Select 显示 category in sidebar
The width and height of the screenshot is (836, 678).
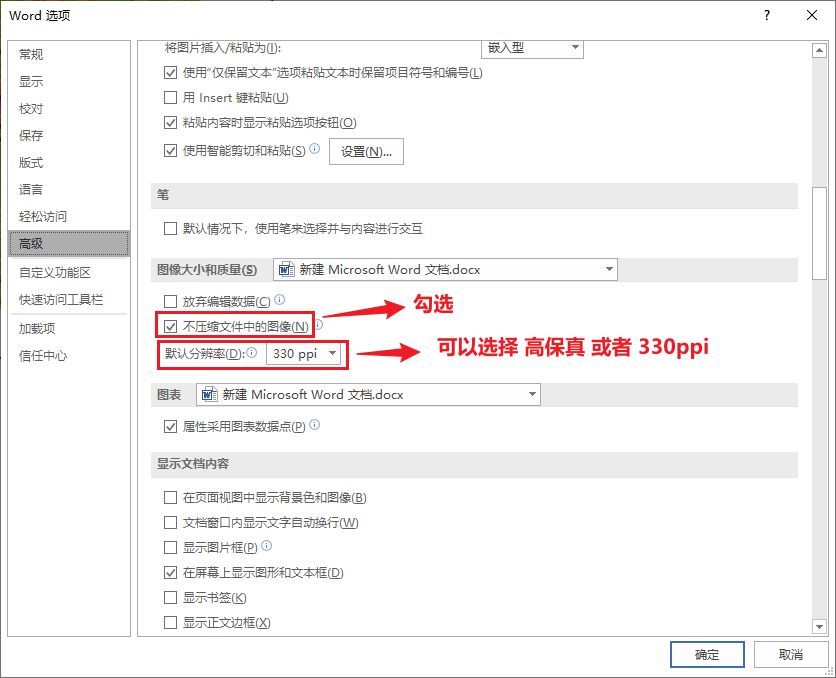(x=69, y=82)
